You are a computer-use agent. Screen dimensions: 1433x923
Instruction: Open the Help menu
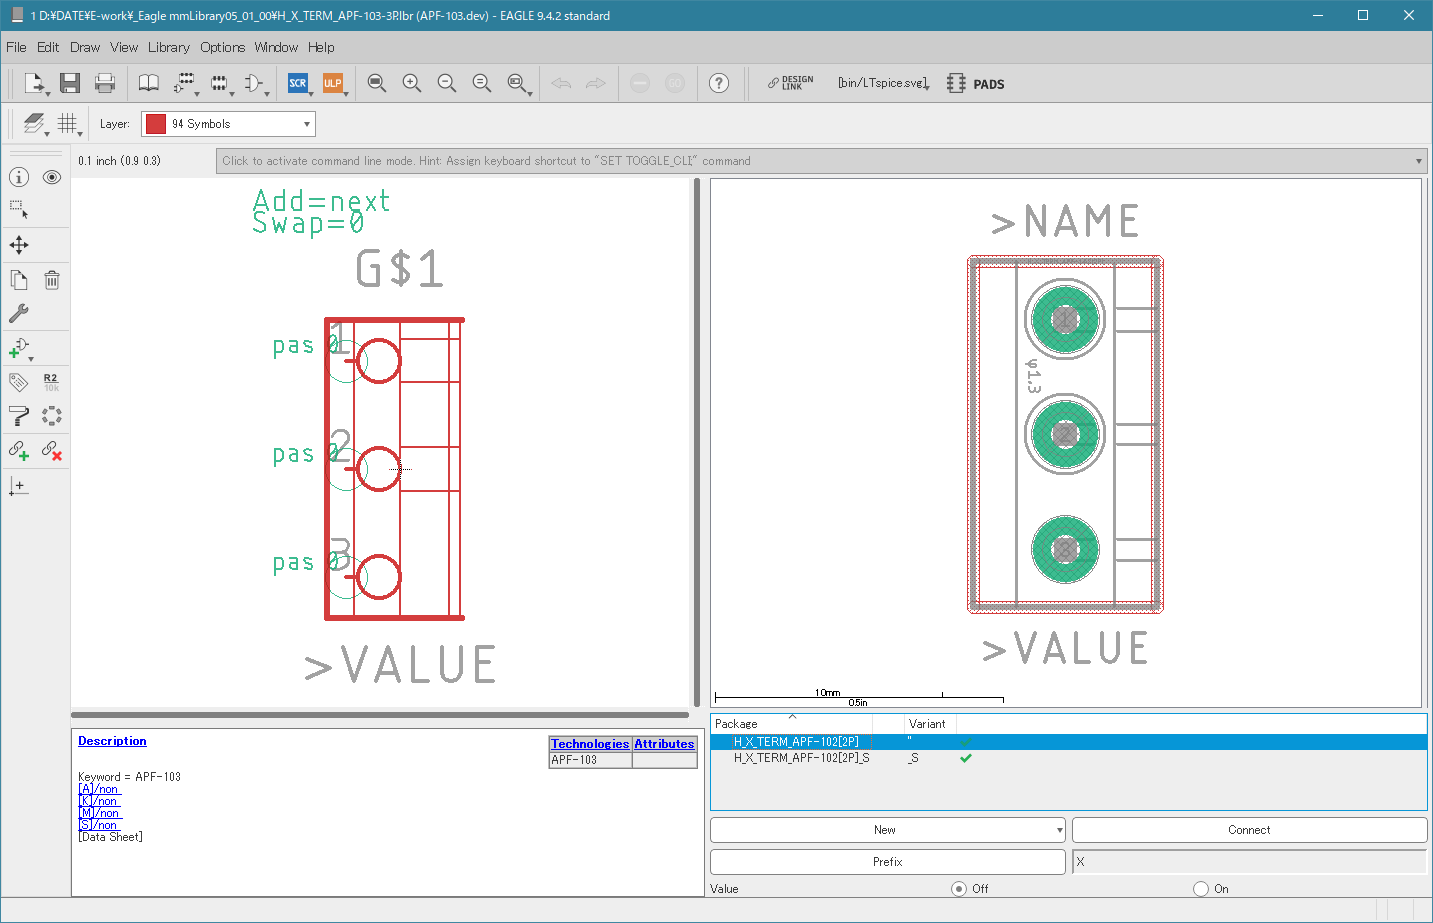tap(321, 47)
